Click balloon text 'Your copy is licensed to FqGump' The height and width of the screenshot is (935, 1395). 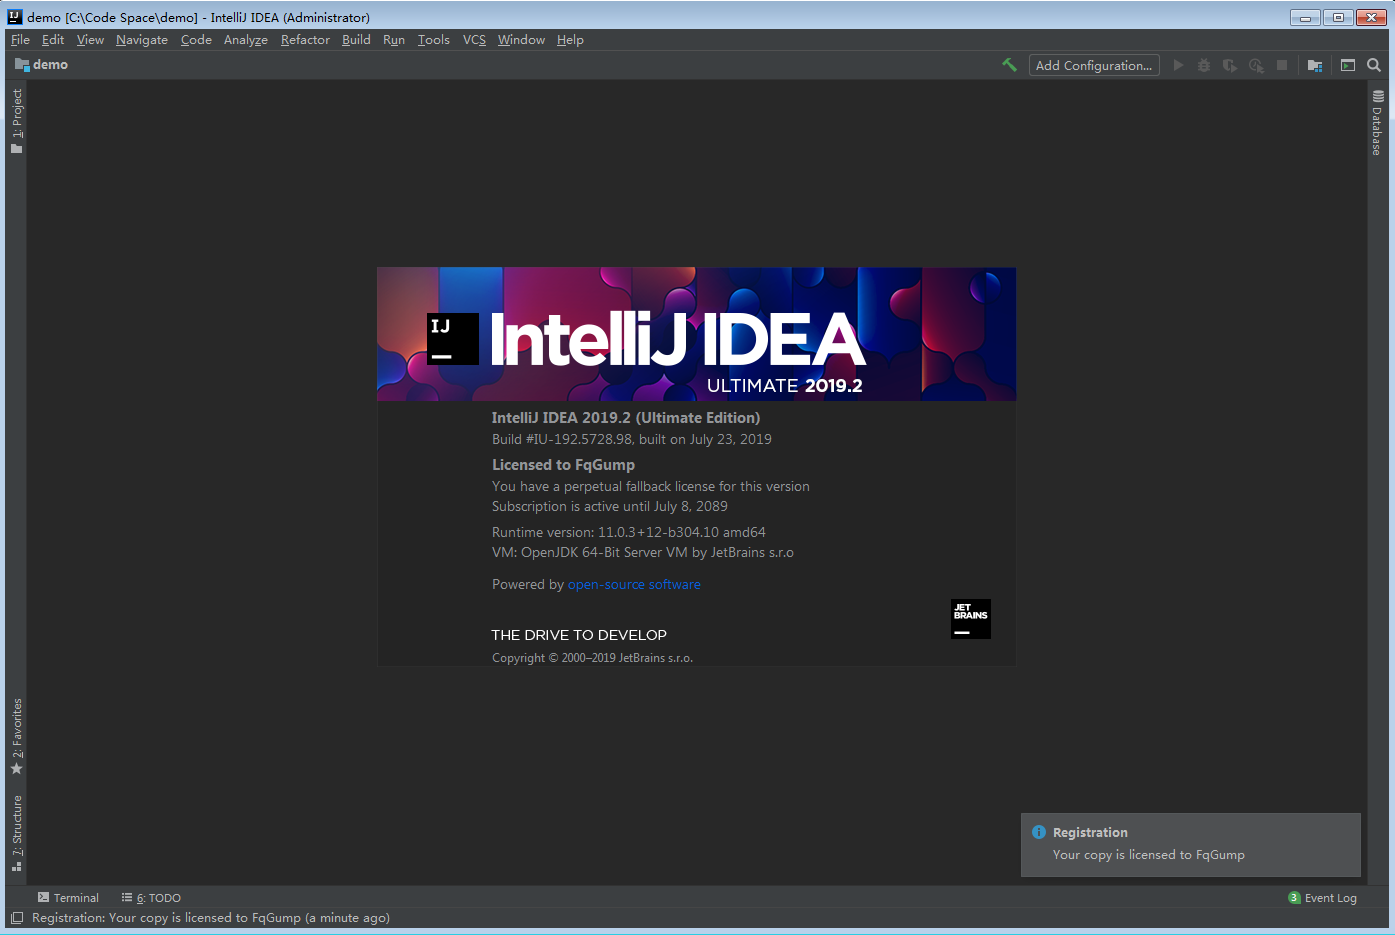tap(1148, 855)
